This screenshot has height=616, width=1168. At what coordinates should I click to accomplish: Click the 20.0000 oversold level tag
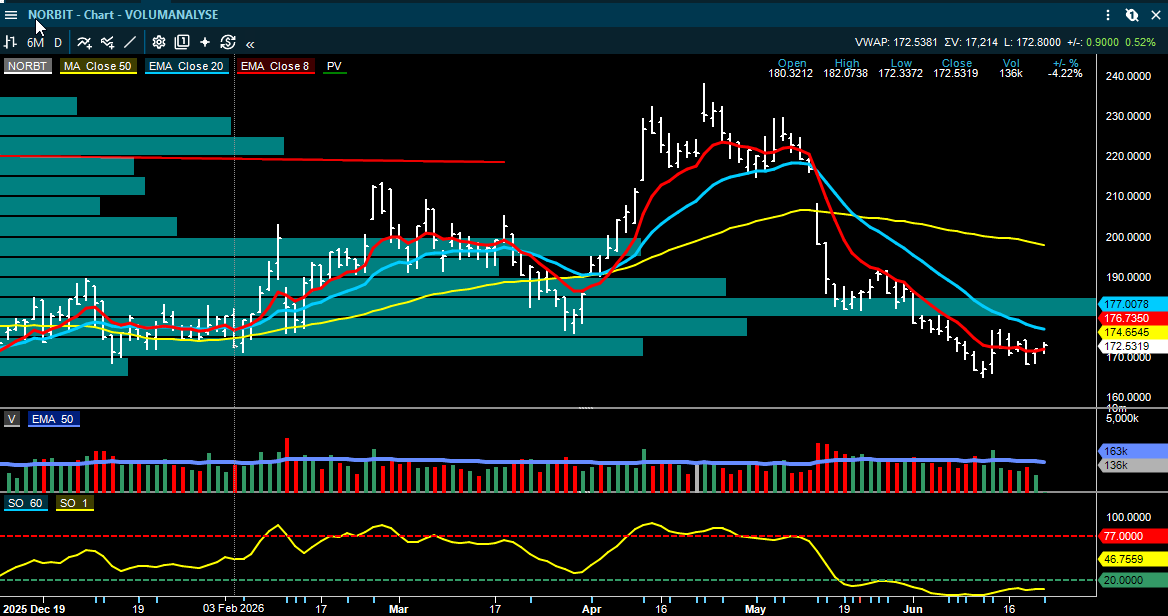click(1132, 580)
